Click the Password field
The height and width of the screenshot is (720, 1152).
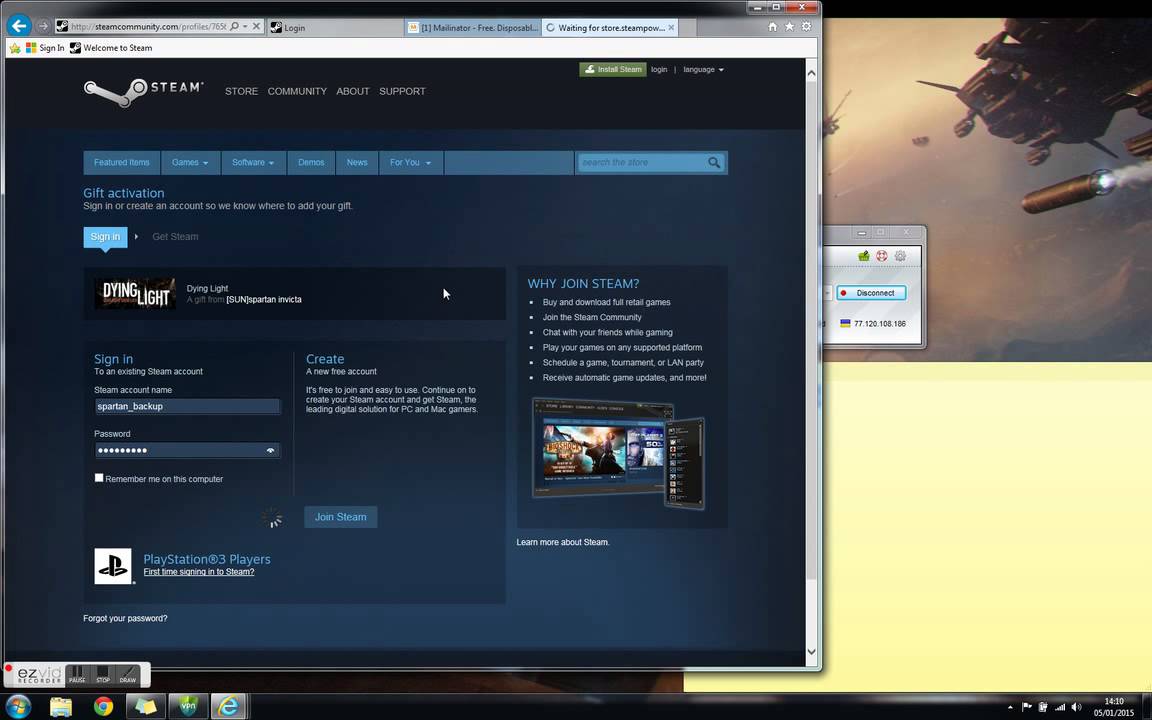(187, 450)
